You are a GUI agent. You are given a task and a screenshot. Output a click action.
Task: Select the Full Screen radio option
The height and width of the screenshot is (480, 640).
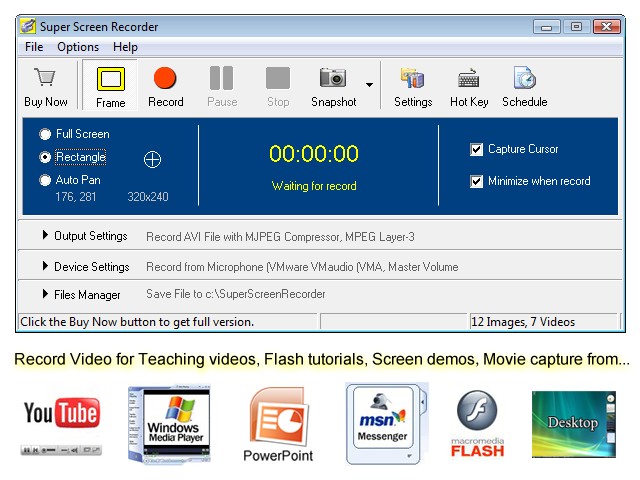[x=45, y=134]
